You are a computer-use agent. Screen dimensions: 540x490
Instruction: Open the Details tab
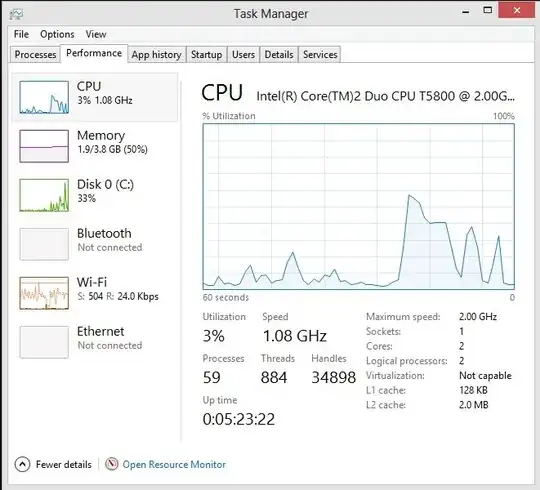279,54
